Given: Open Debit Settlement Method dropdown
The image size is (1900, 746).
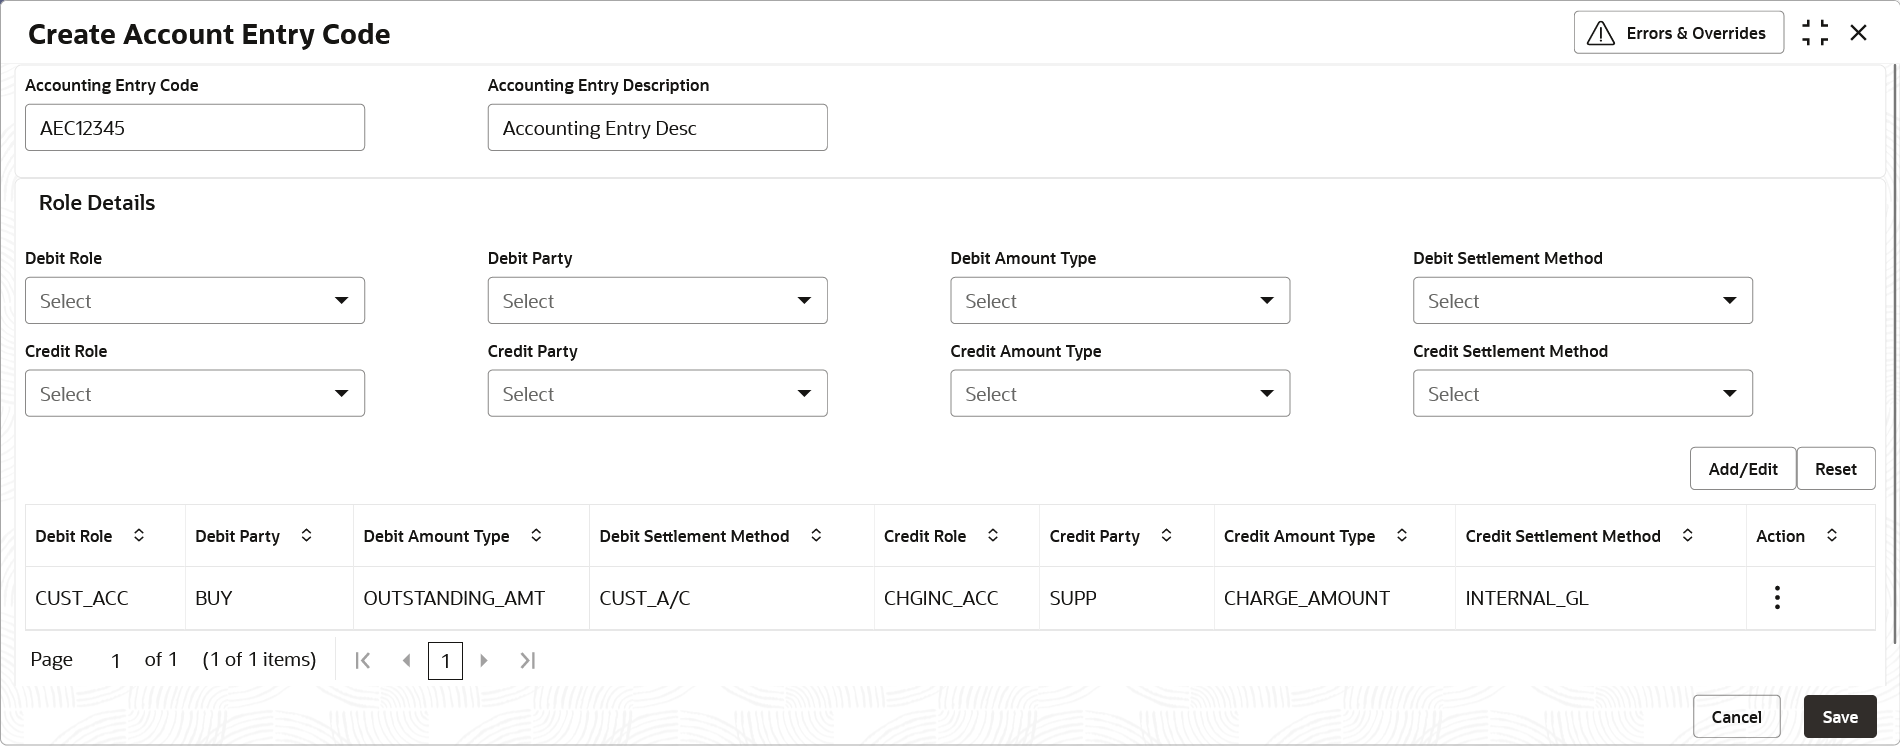Looking at the screenshot, I should pos(1582,300).
